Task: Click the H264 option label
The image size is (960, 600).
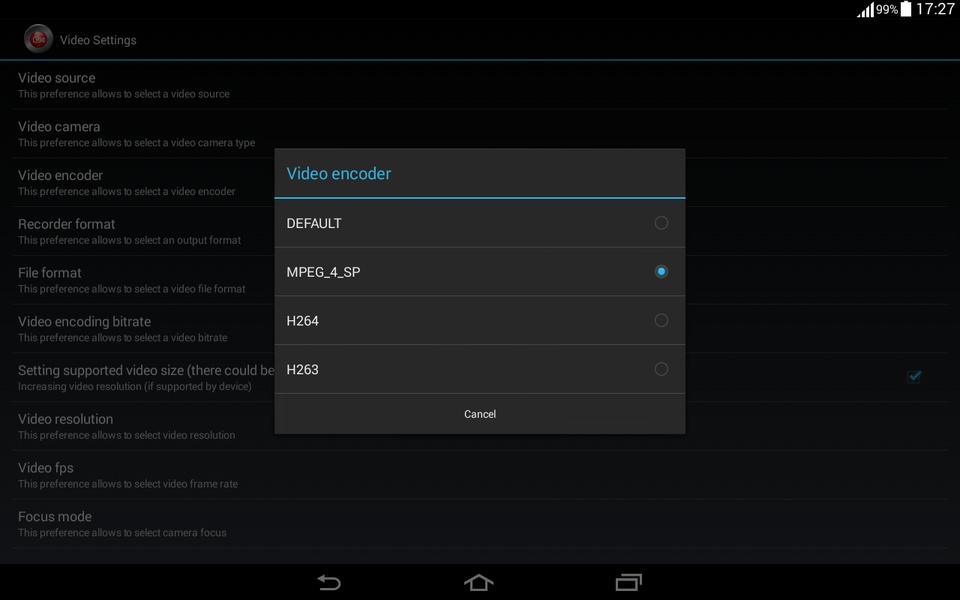Action: point(302,321)
